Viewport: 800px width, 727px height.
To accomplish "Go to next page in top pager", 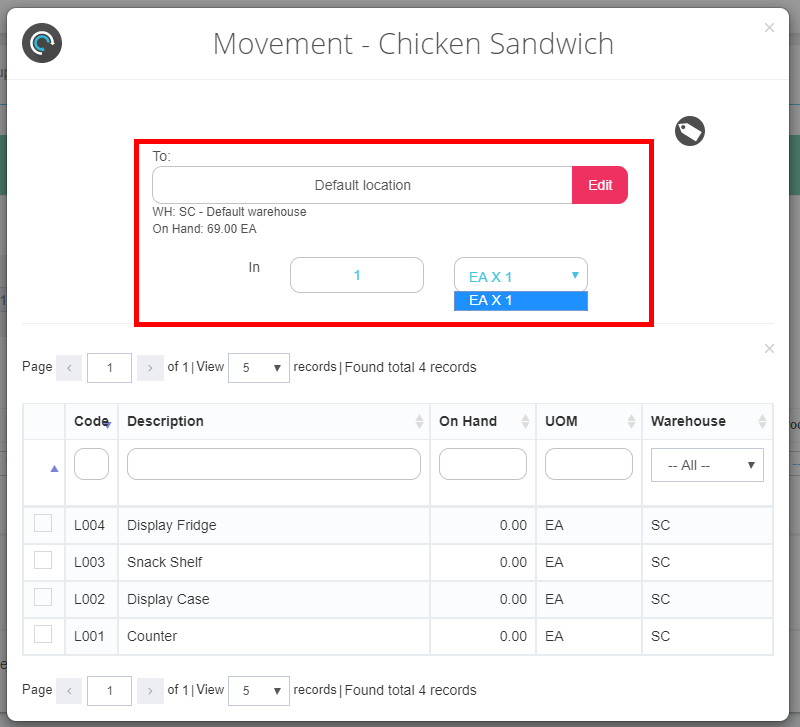I will tap(149, 367).
